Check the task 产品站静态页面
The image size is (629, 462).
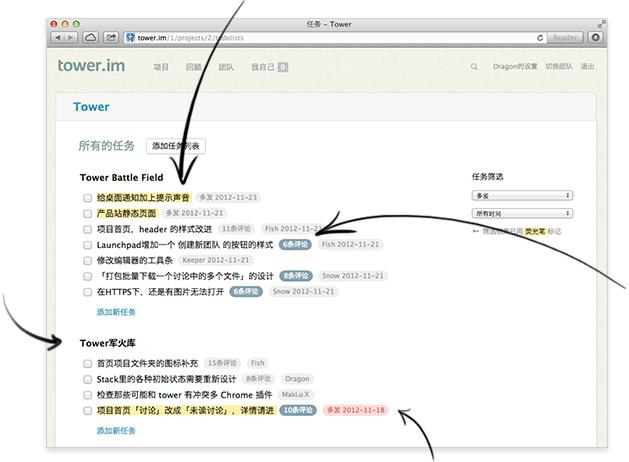coord(87,214)
